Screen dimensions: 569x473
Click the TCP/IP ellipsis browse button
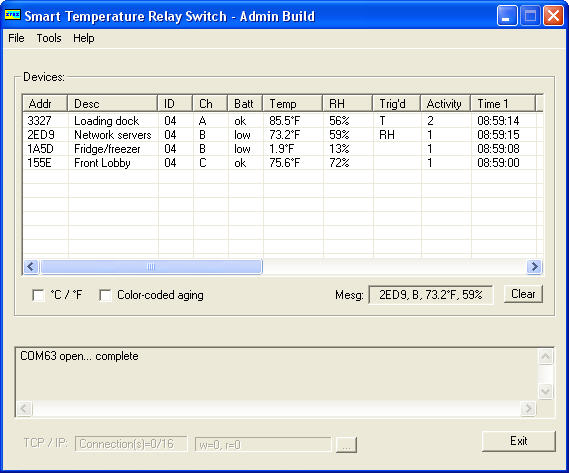346,445
